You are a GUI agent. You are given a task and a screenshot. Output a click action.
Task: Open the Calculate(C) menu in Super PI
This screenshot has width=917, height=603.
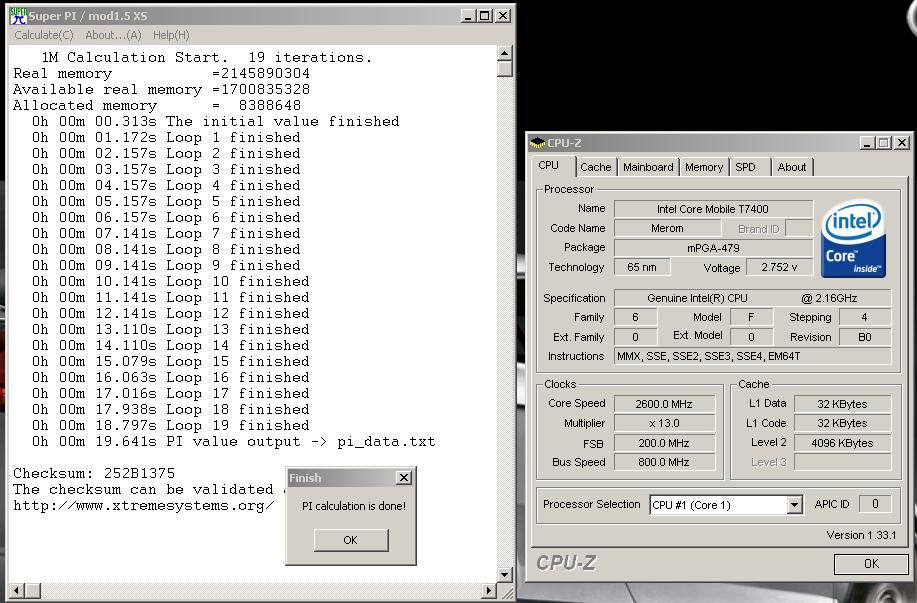(44, 35)
